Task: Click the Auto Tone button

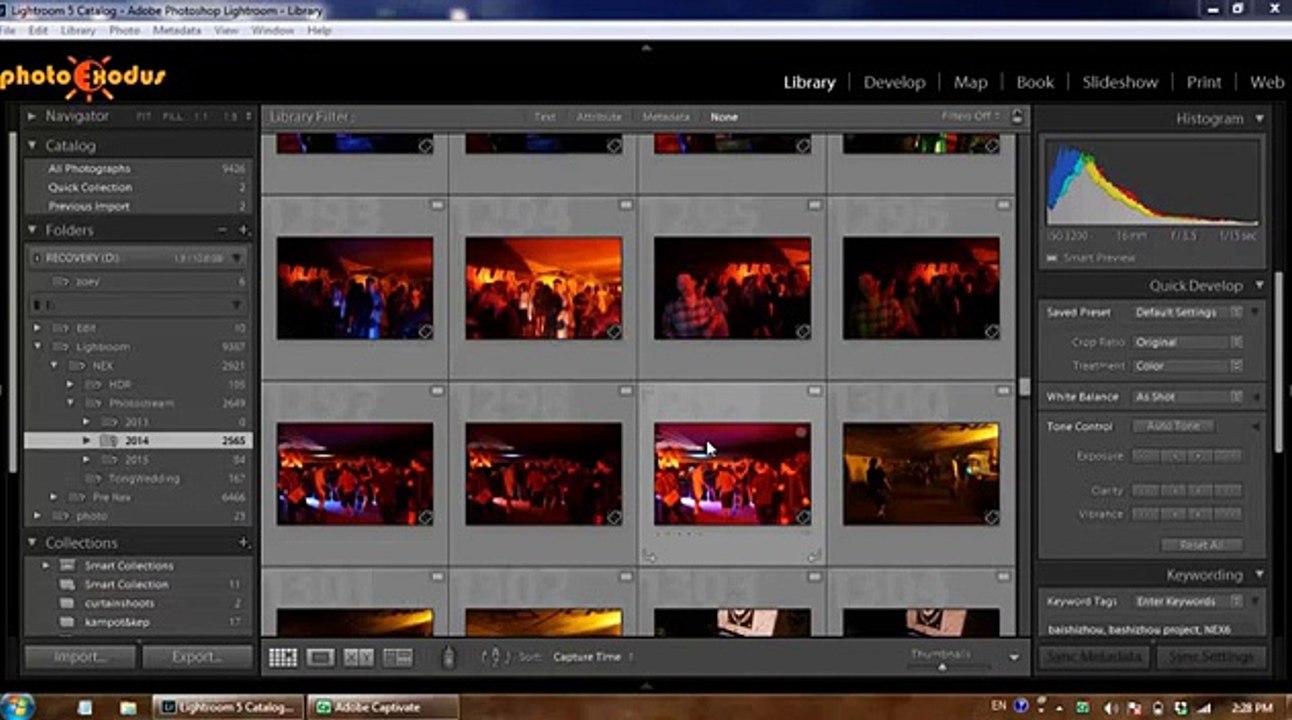Action: (1174, 426)
